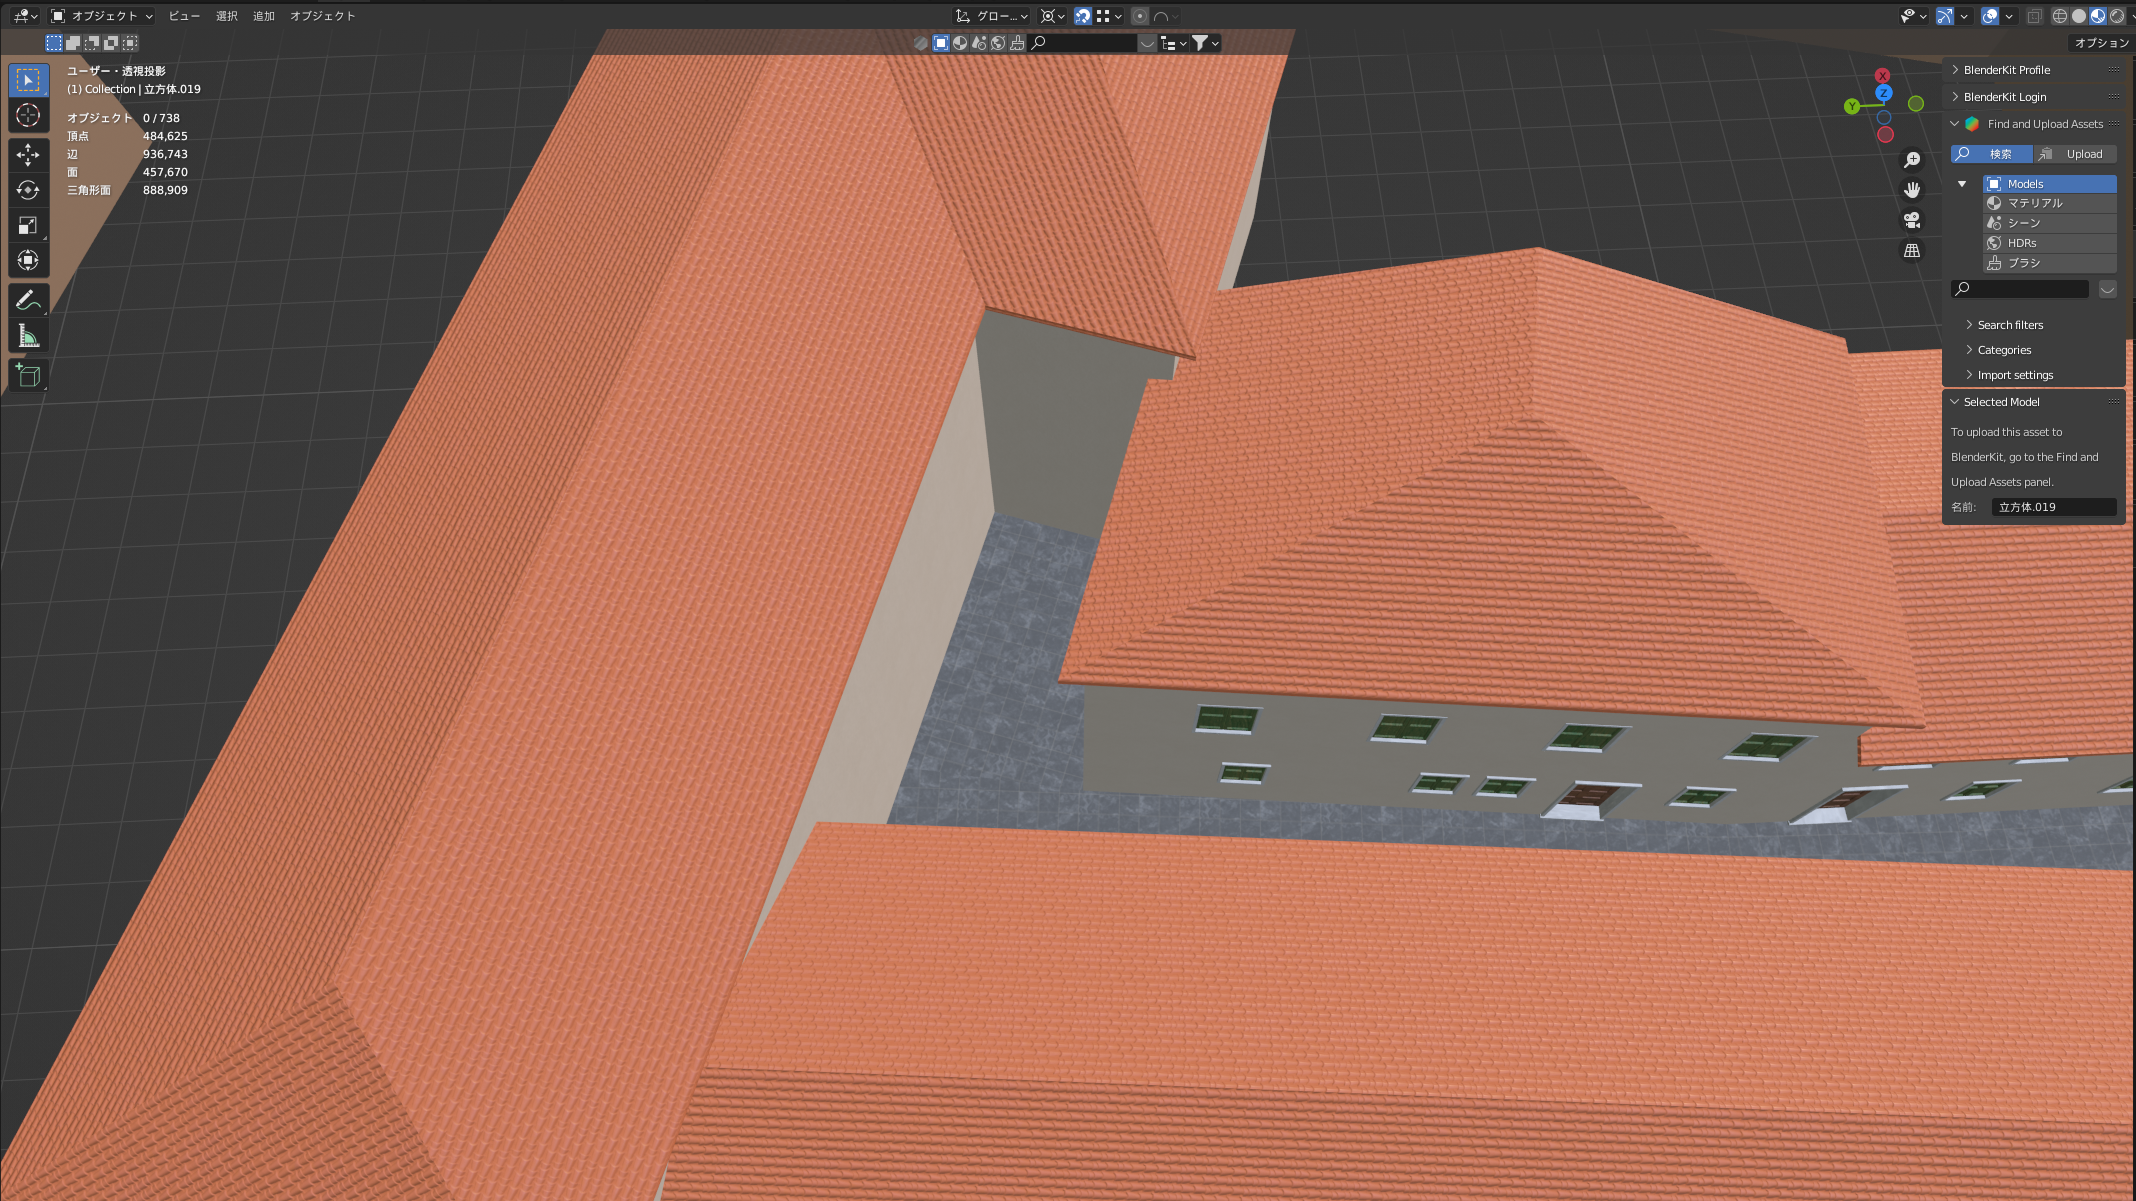This screenshot has width=2136, height=1201.
Task: Choose the Add Cube tool
Action: tap(28, 376)
